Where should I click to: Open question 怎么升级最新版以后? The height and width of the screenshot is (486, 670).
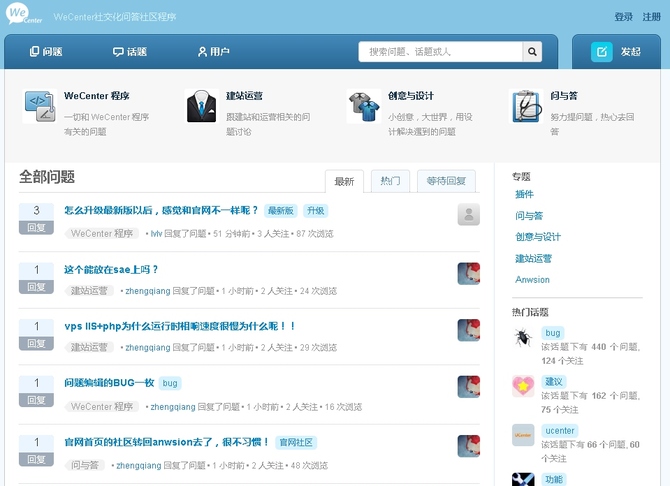click(x=161, y=210)
